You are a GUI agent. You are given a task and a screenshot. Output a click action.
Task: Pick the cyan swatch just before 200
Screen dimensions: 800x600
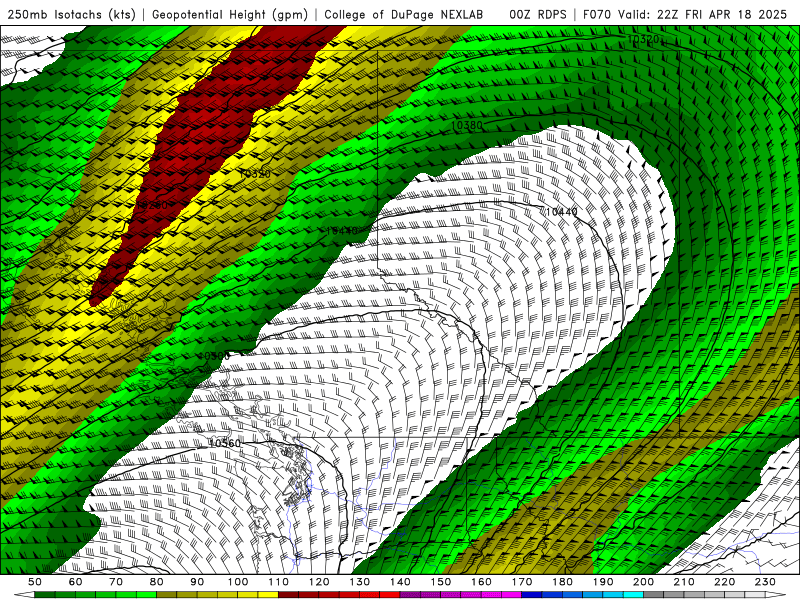point(634,595)
